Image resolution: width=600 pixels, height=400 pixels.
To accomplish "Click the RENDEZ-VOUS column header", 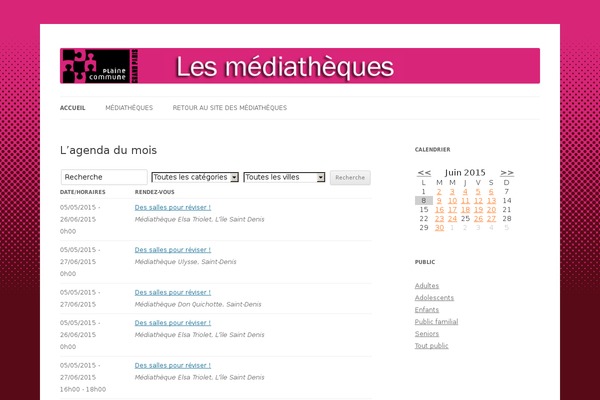I will point(155,192).
